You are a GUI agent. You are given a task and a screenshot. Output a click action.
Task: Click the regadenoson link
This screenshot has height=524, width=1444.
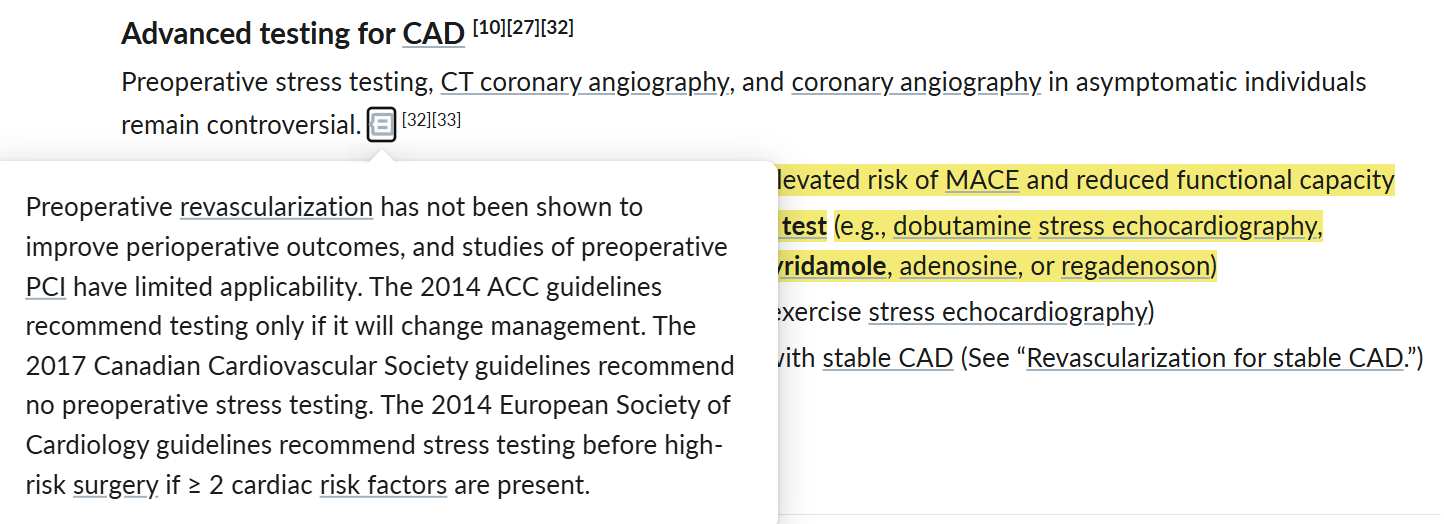[1138, 267]
